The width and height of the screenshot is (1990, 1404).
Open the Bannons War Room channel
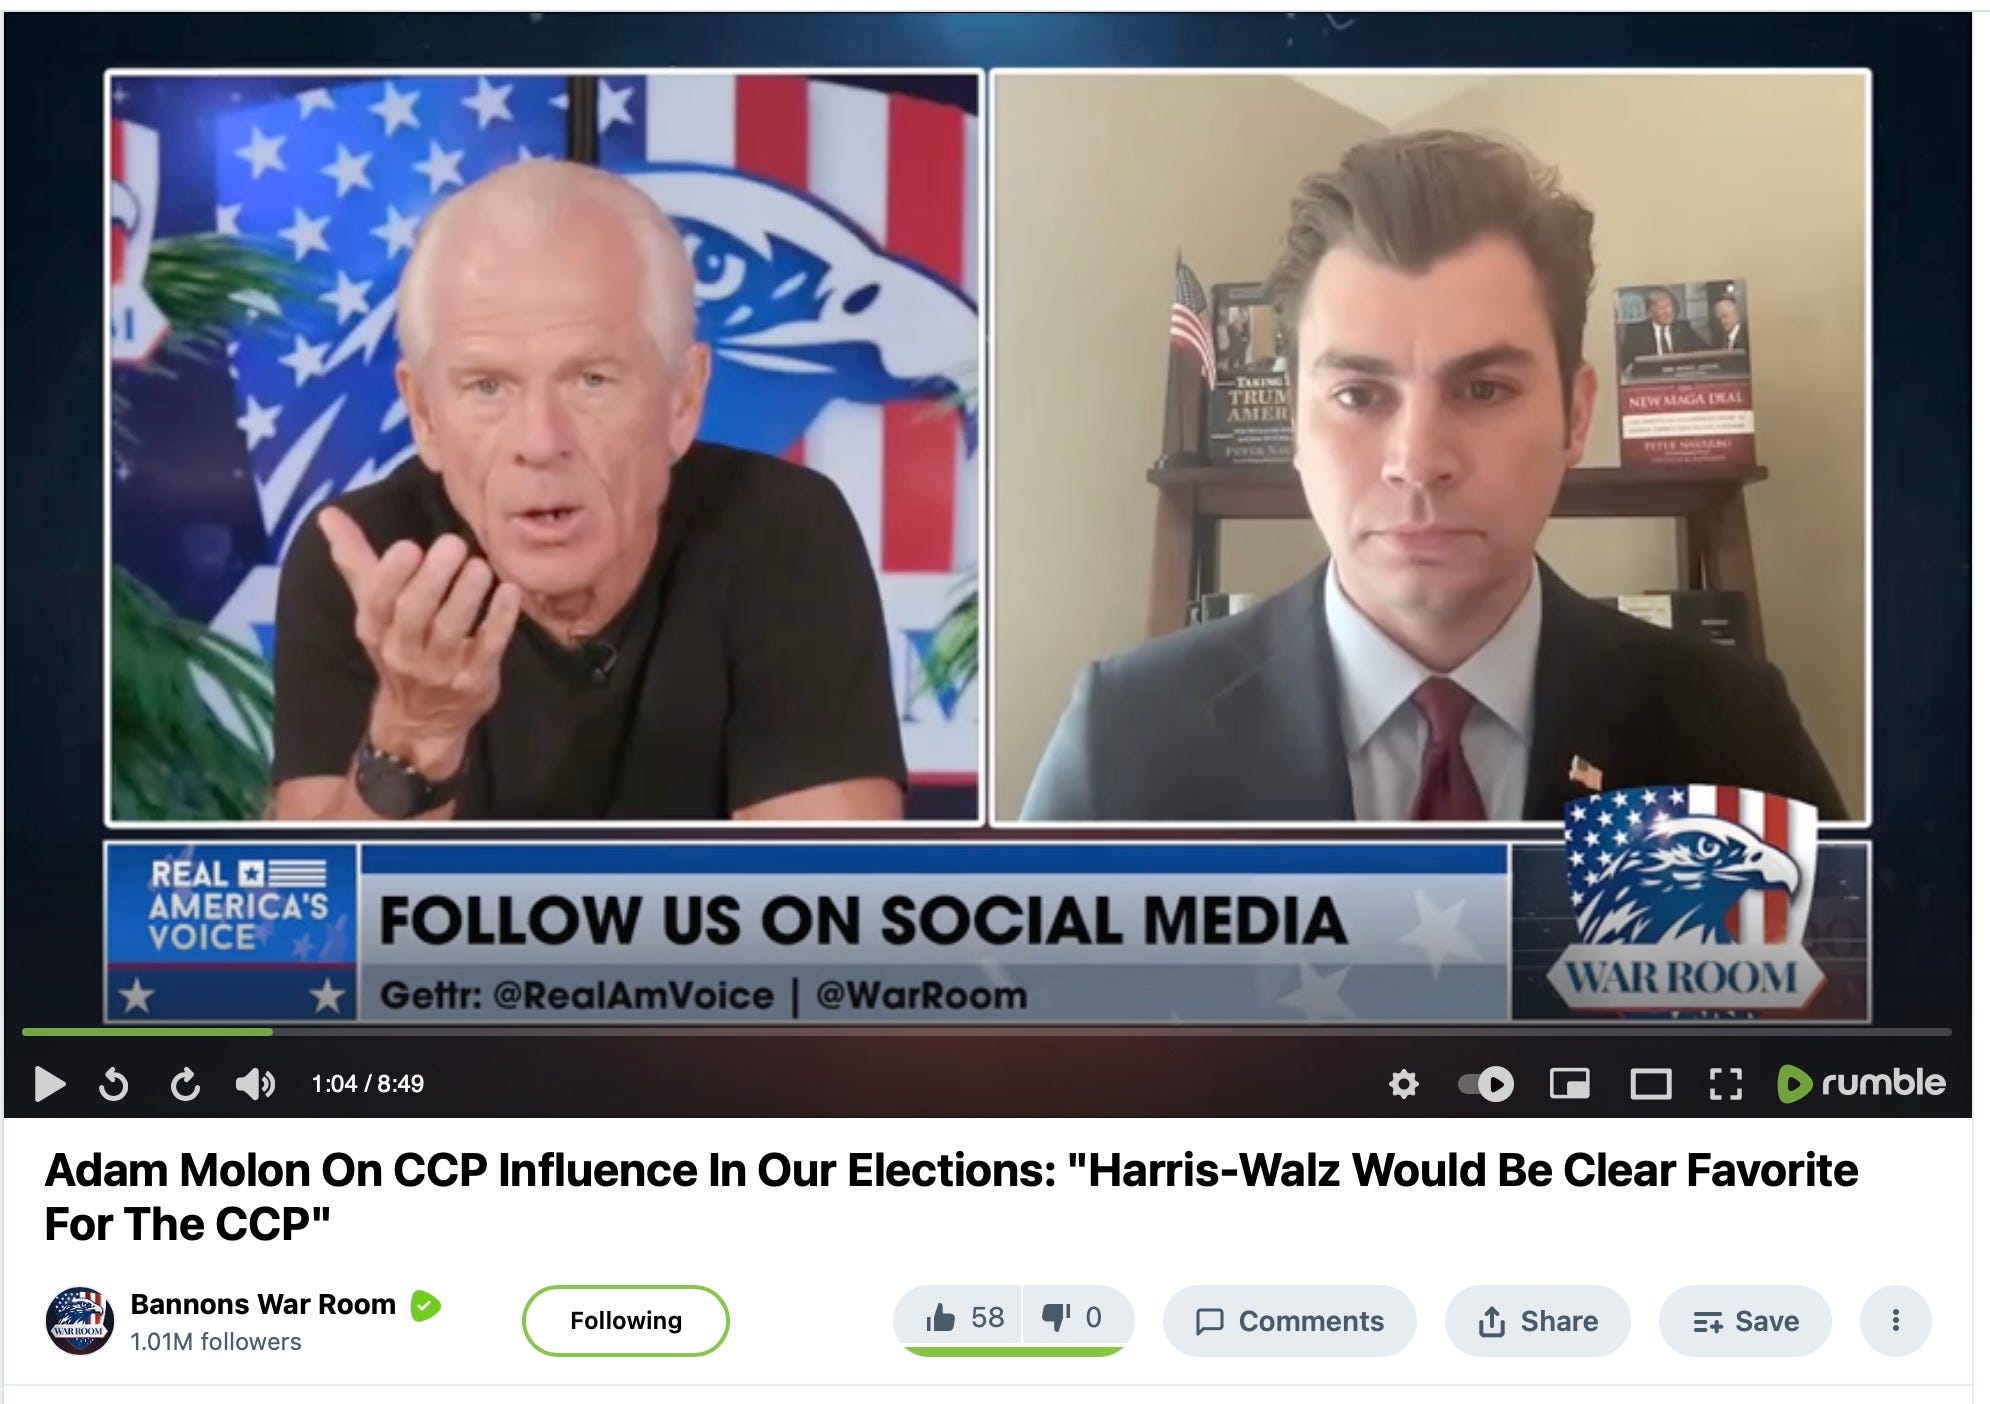pos(263,1305)
